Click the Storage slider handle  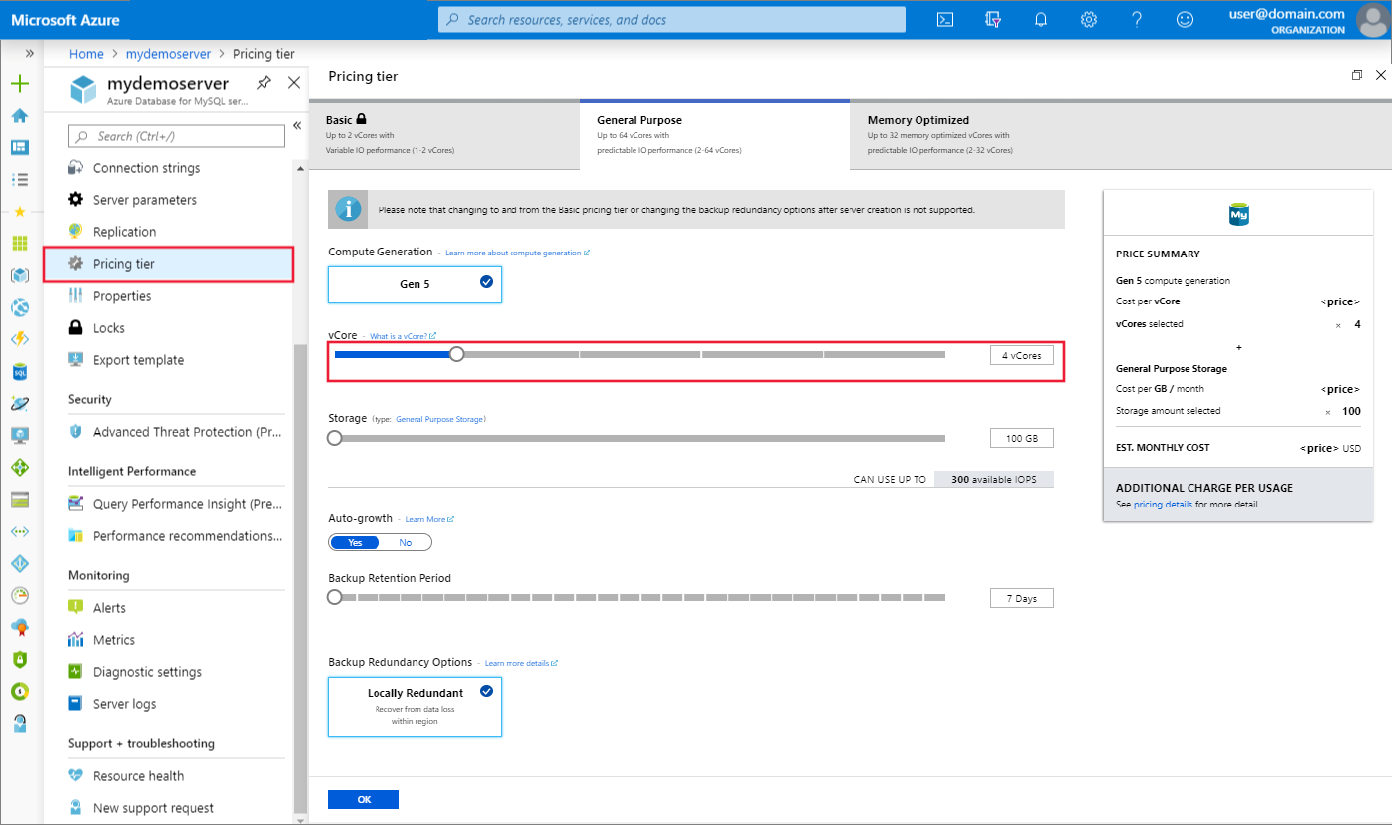(x=335, y=438)
